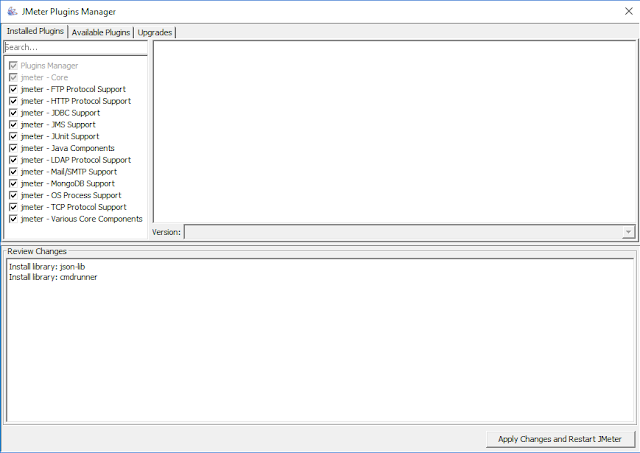
Task: Uncheck jmeter - HTTP Protocol Support
Action: coord(13,101)
